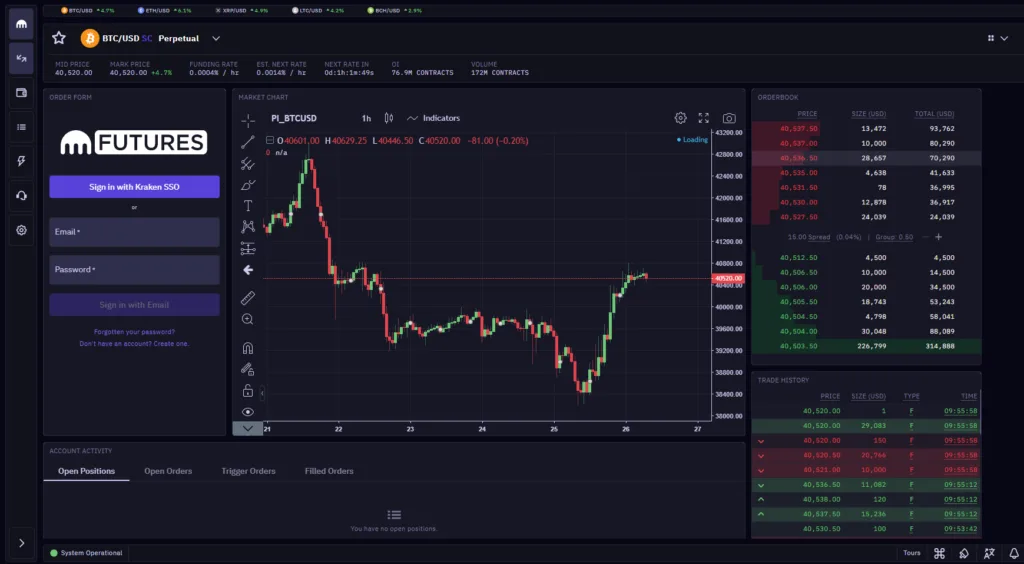The image size is (1024, 564).
Task: Click the 40520.00 price tag on chart axis
Action: [728, 278]
